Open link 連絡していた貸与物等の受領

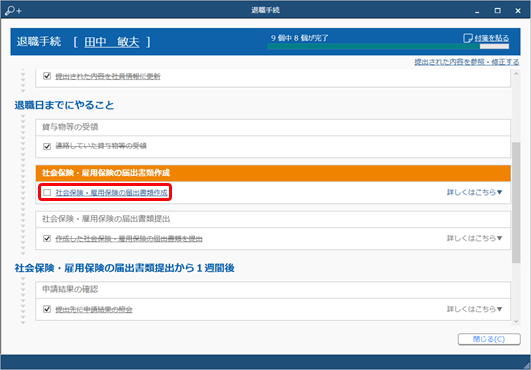click(101, 146)
